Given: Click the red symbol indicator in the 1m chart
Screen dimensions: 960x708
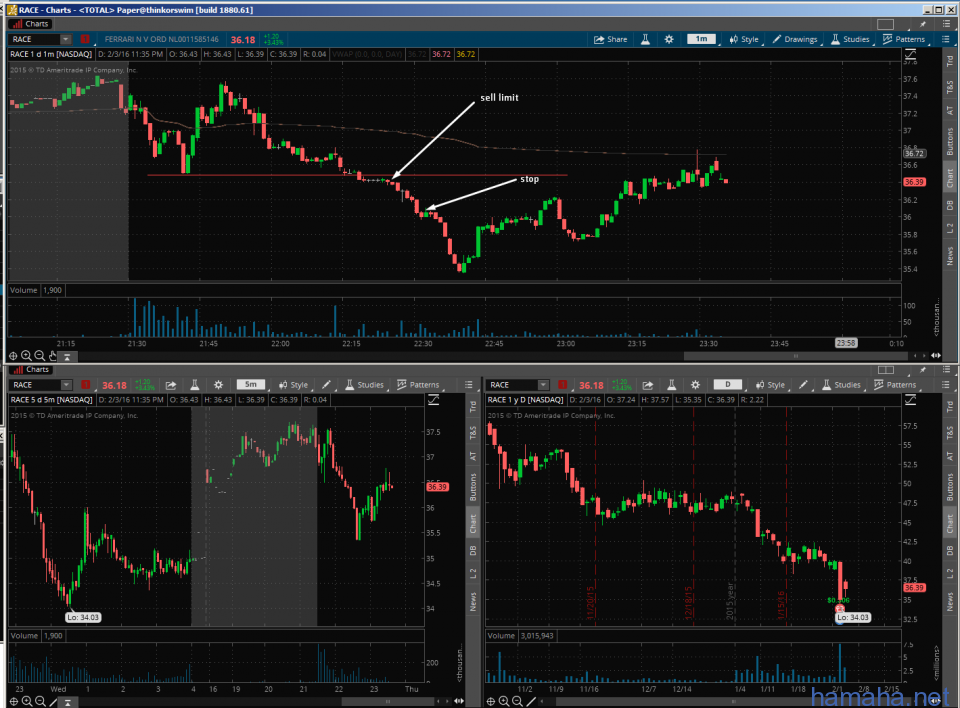Looking at the screenshot, I should pyautogui.click(x=85, y=39).
